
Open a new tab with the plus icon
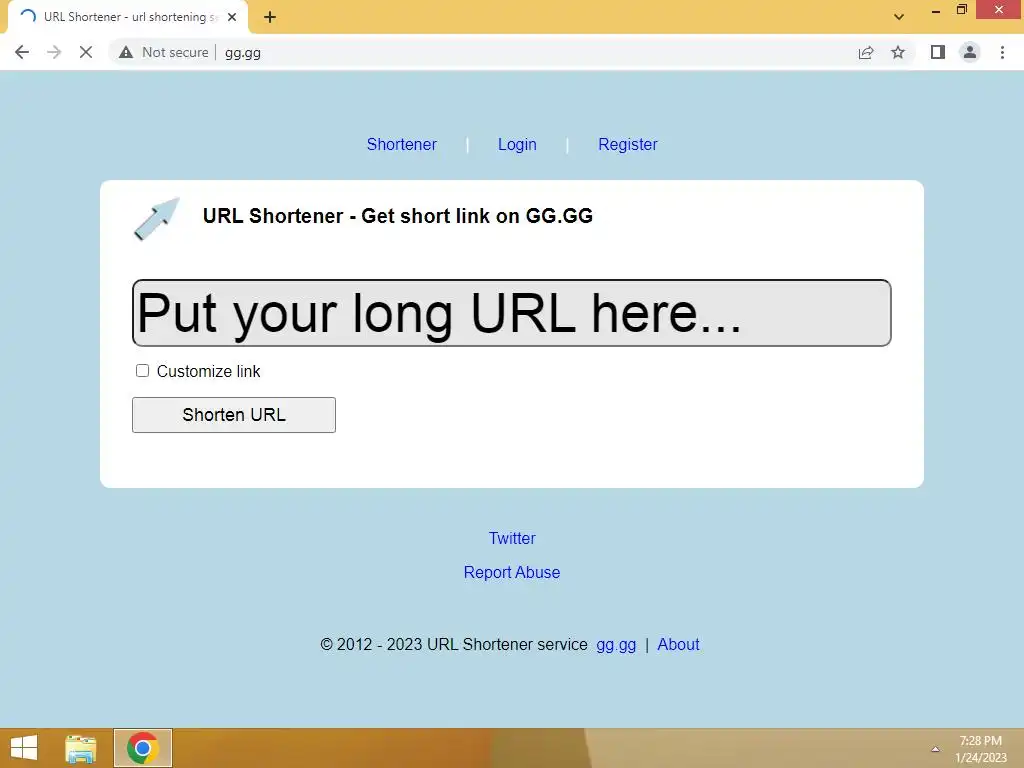(270, 17)
